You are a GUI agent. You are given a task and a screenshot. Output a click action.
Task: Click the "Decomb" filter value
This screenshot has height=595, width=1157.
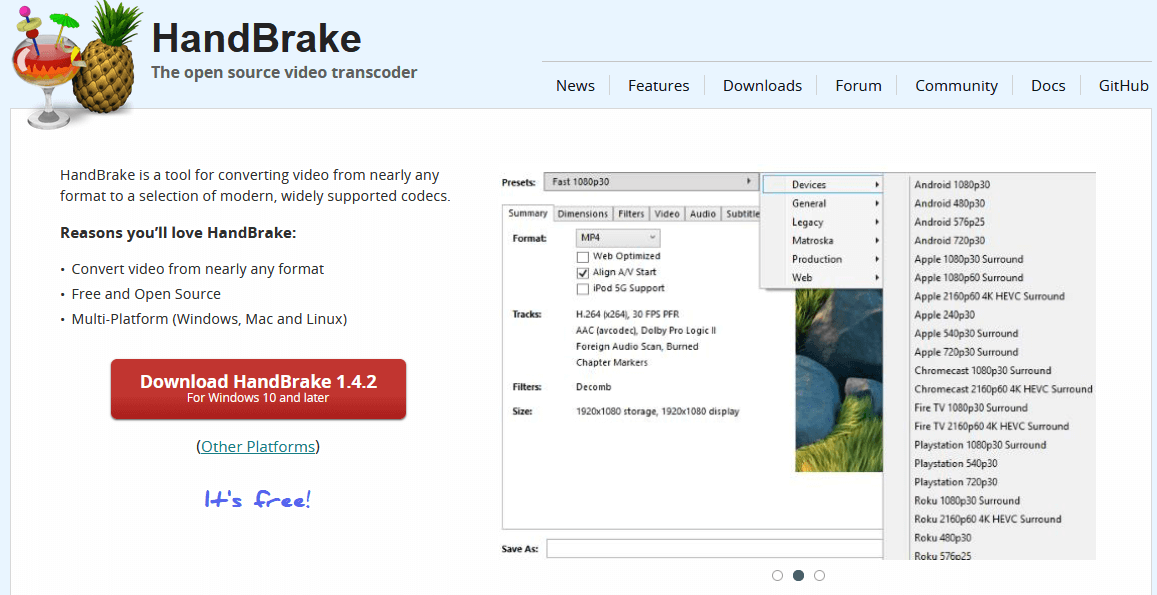coord(593,387)
